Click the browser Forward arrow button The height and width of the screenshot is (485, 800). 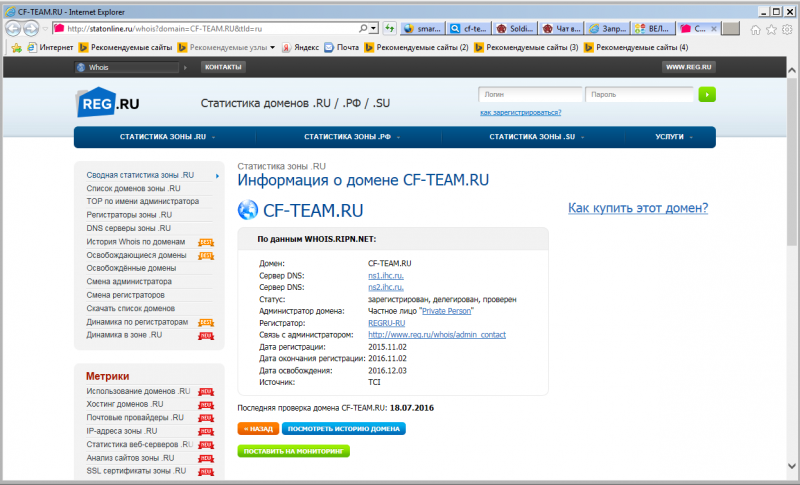click(x=31, y=29)
